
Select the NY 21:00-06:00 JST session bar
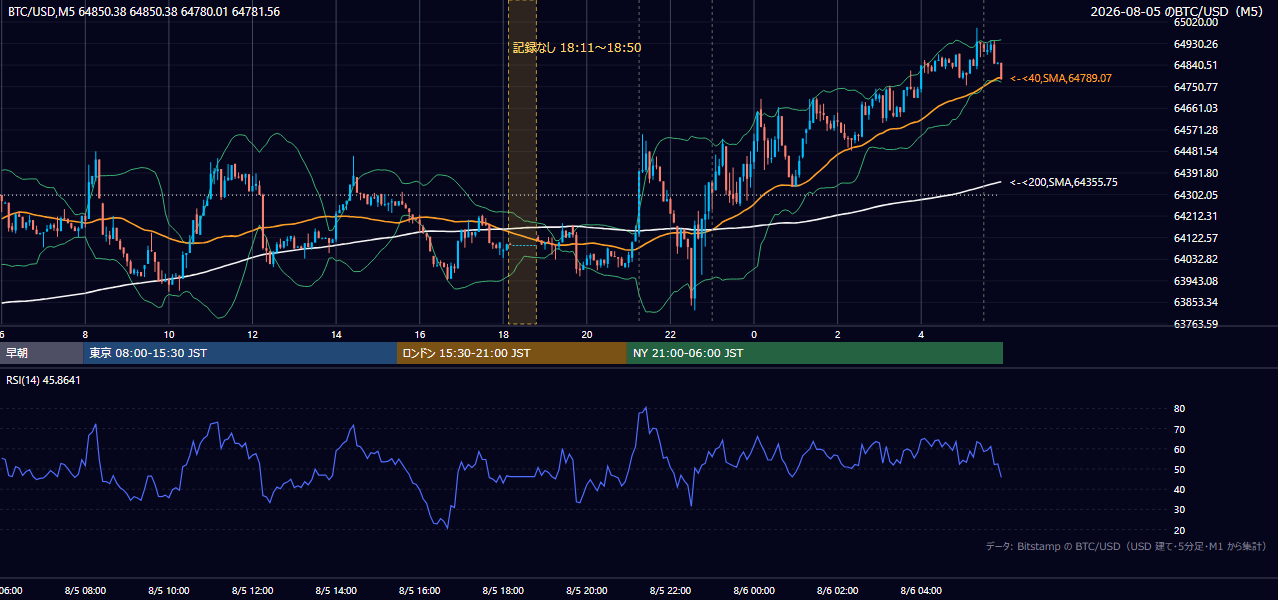pyautogui.click(x=815, y=353)
